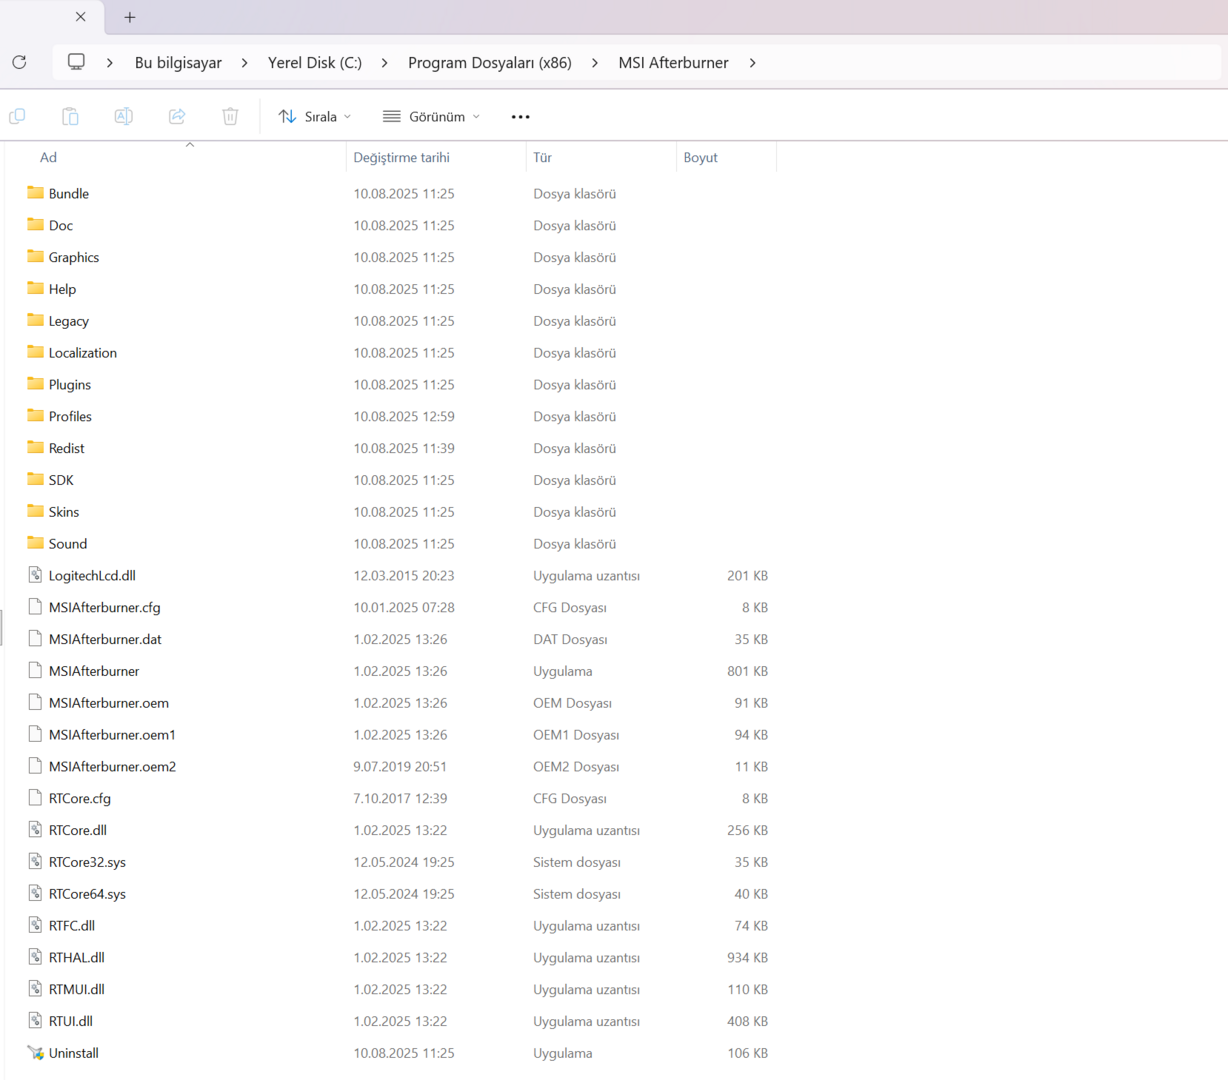This screenshot has height=1080, width=1228.
Task: Click the Sound folder icon
Action: point(35,542)
